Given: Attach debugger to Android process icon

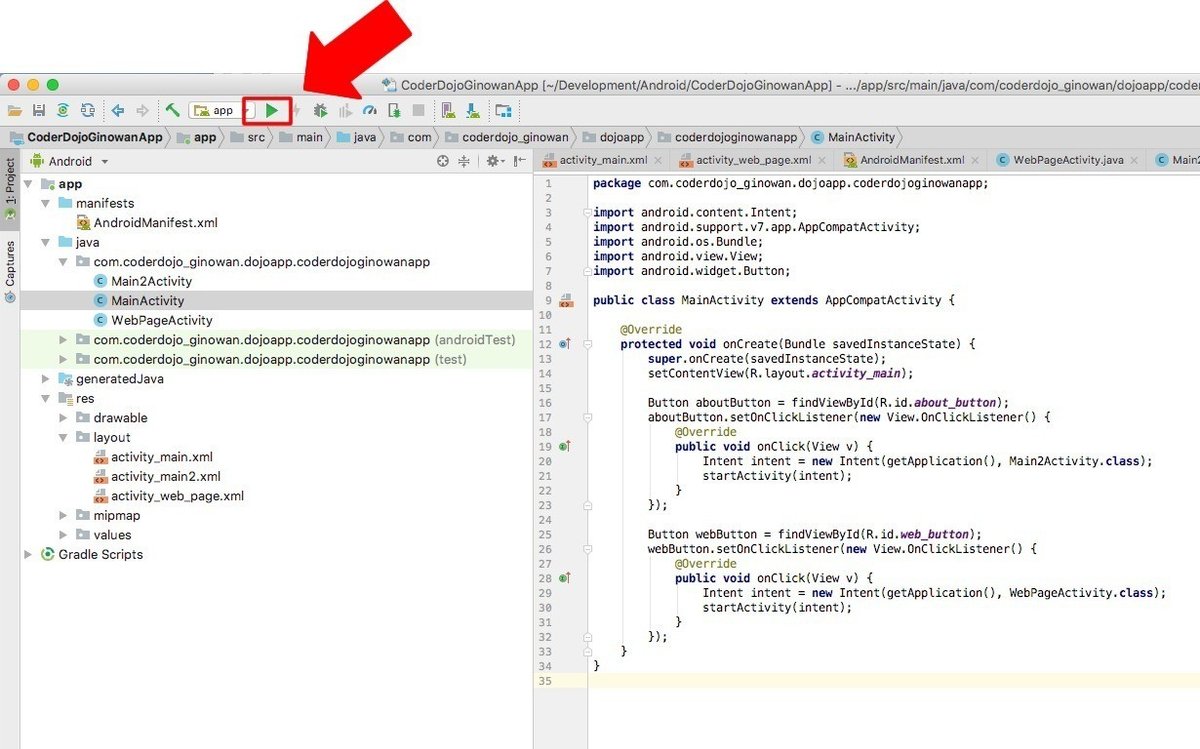Looking at the screenshot, I should (395, 110).
